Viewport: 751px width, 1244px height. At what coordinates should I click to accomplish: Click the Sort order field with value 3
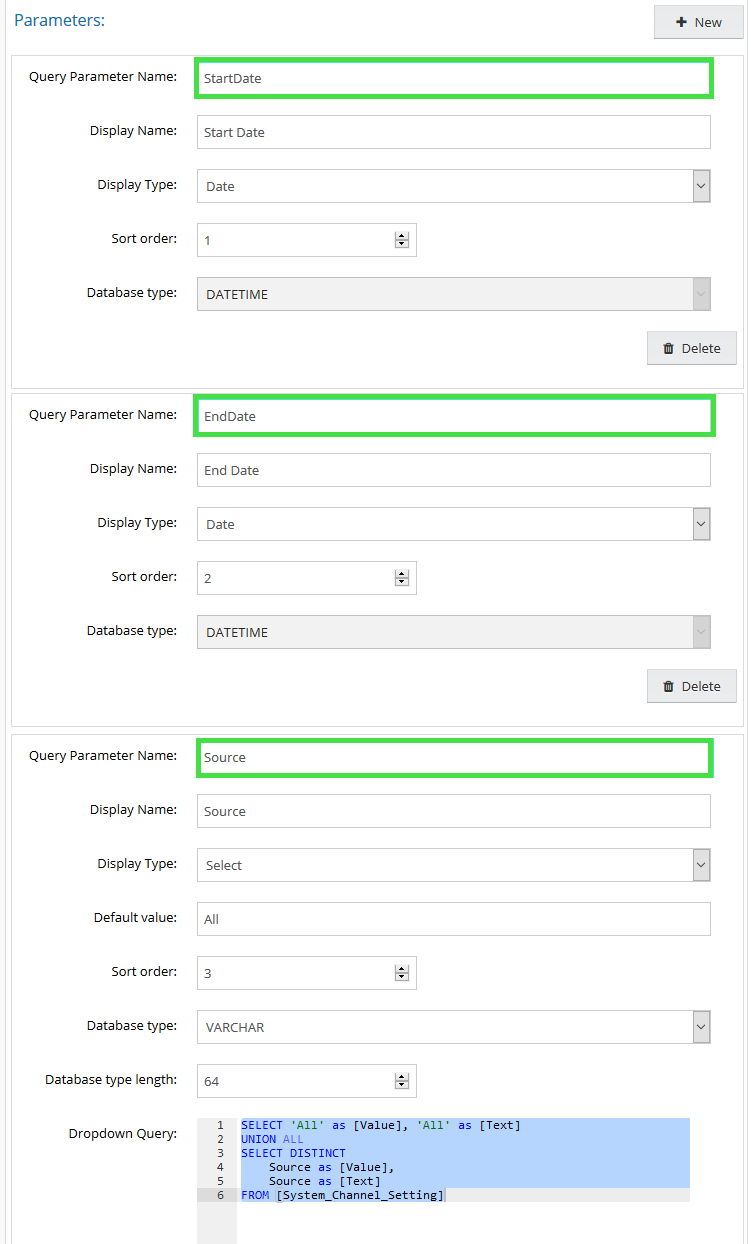[x=297, y=973]
